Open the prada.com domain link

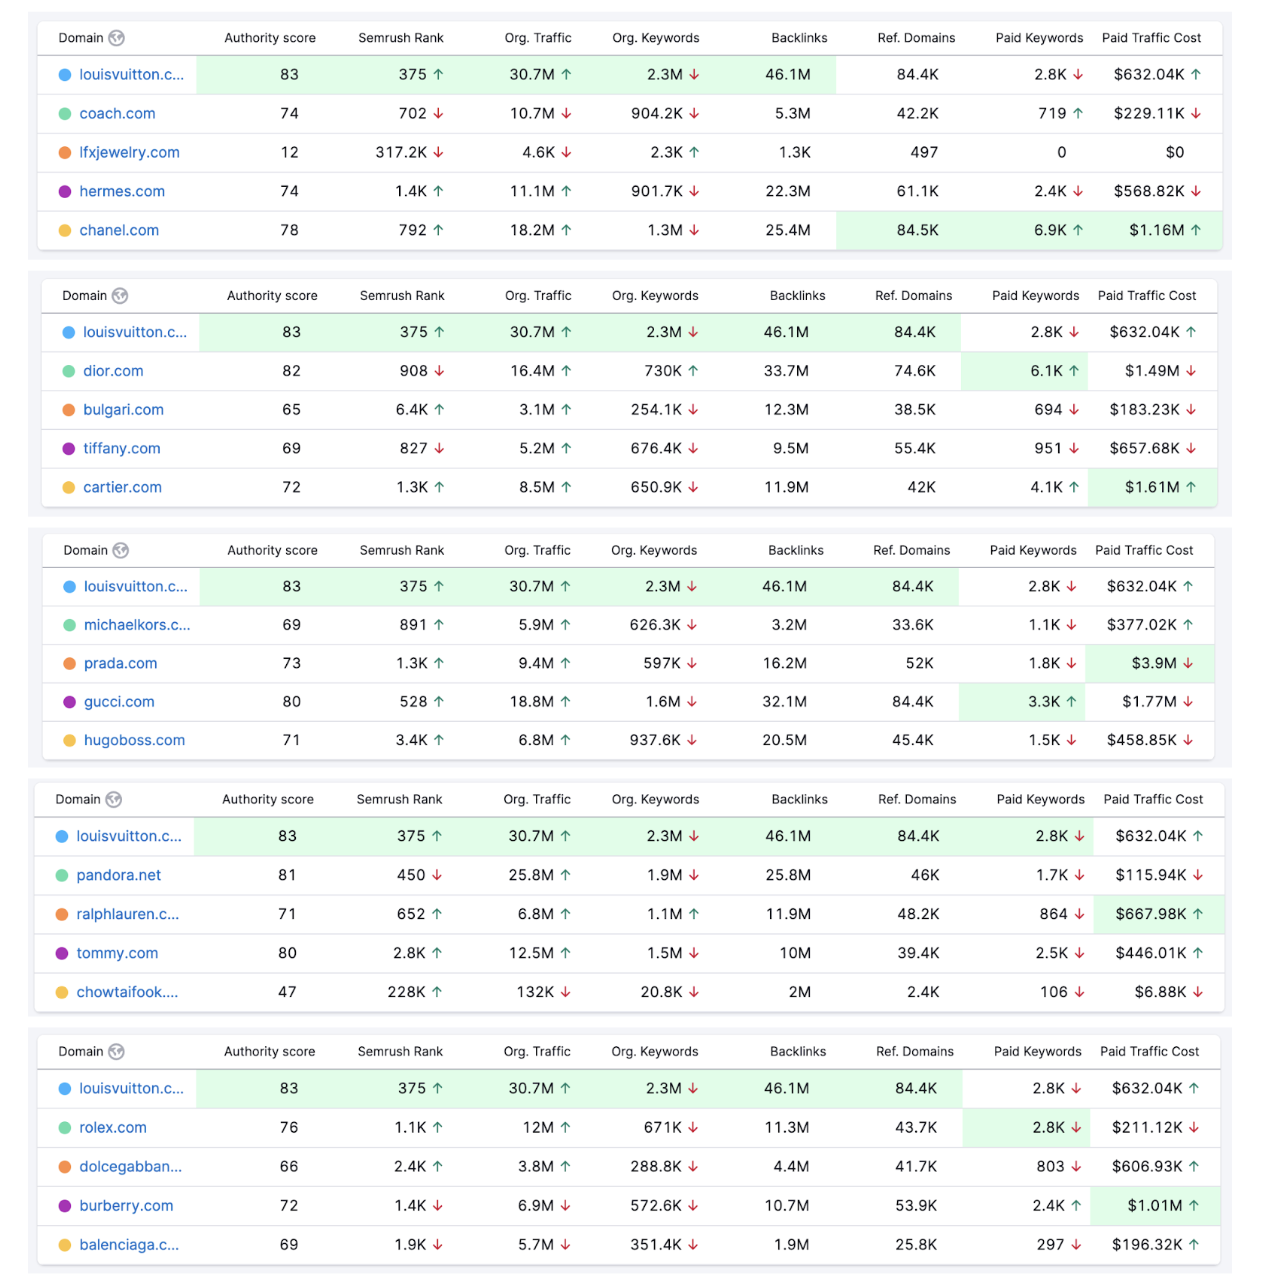tap(120, 664)
